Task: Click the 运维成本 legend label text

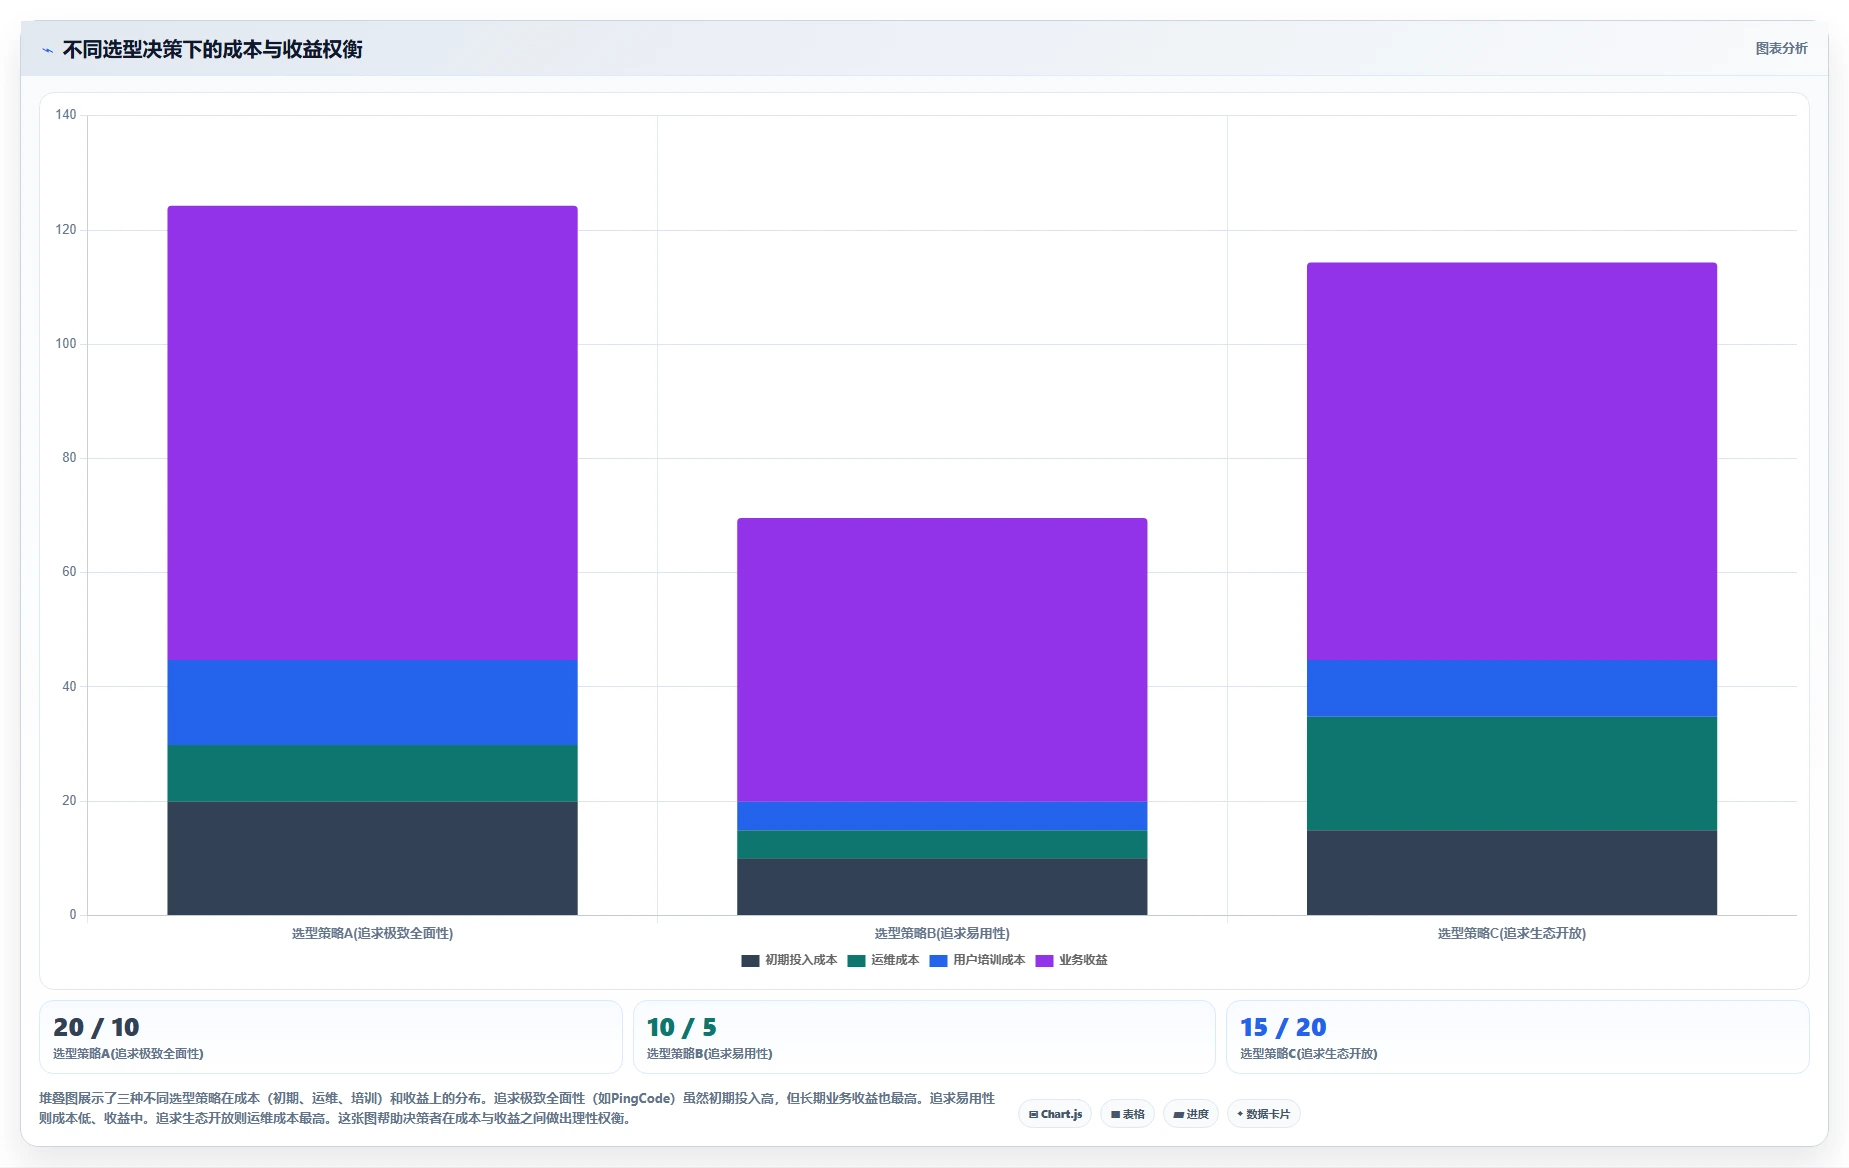Action: click(895, 960)
